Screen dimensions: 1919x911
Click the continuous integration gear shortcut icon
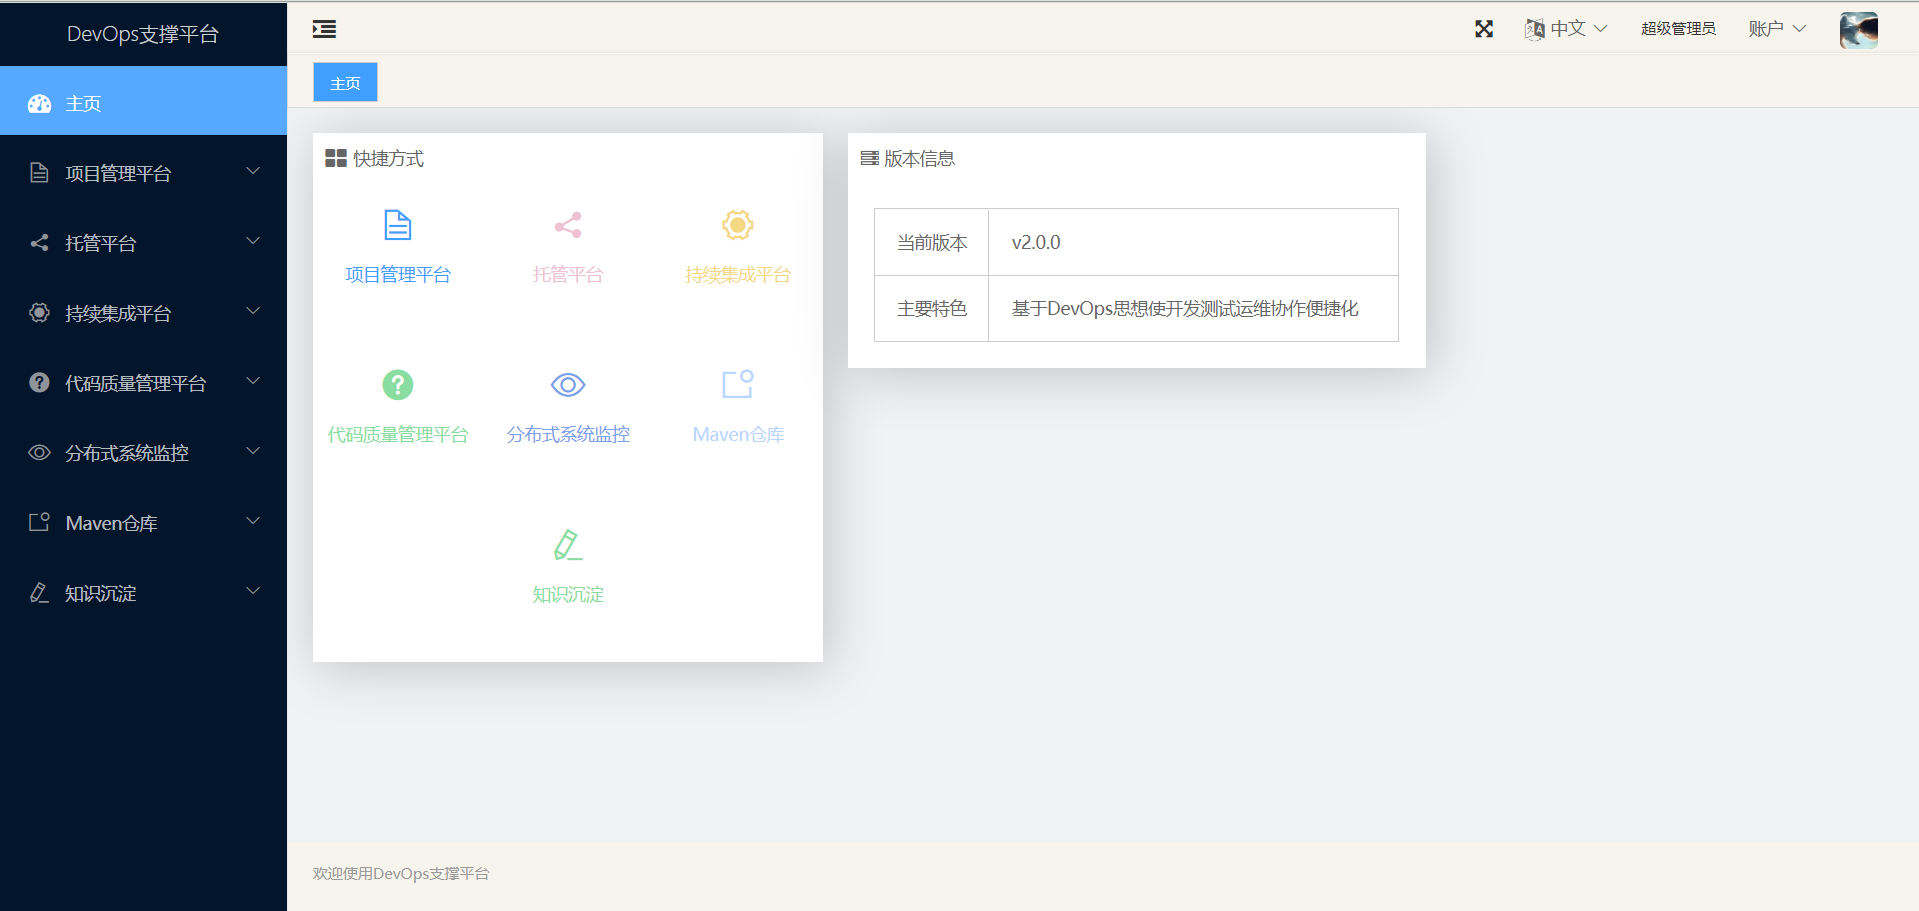pos(737,225)
